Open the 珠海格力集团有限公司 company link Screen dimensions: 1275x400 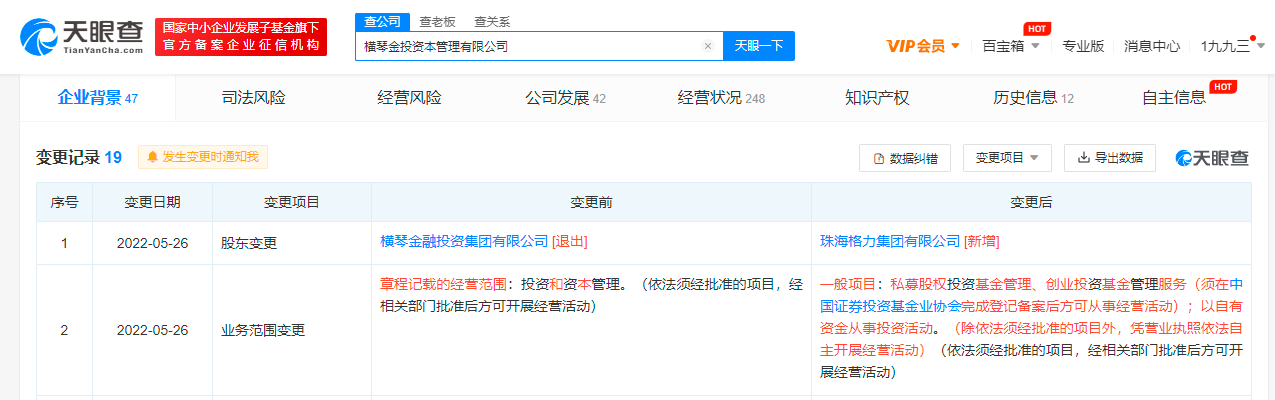coord(890,242)
